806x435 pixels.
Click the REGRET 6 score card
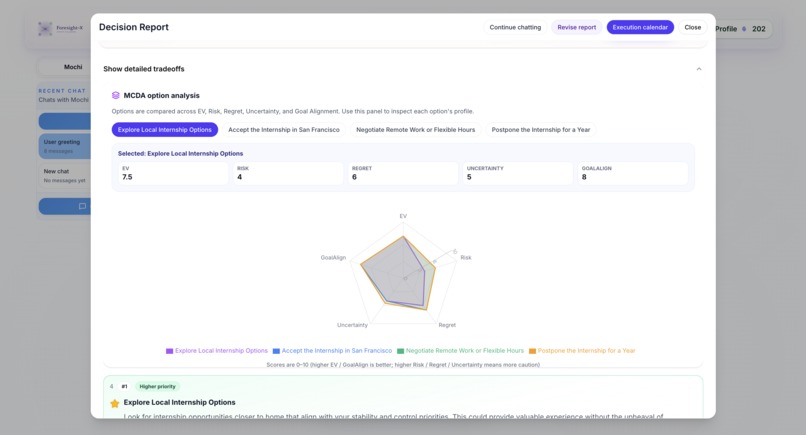click(403, 173)
